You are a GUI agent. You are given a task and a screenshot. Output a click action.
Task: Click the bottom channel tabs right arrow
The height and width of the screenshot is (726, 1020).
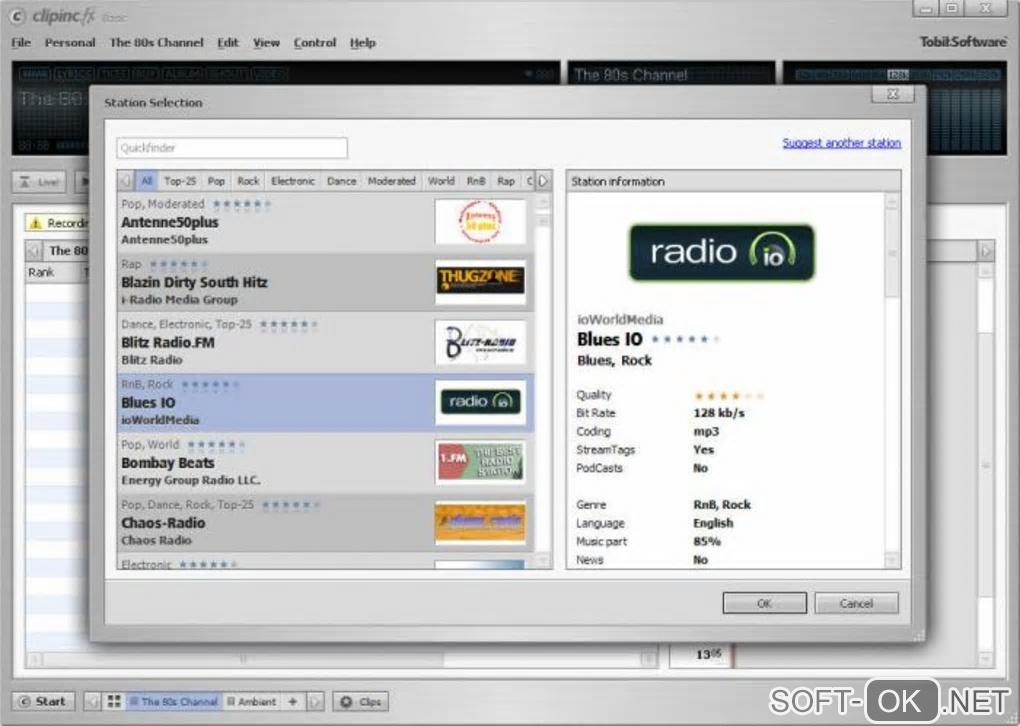point(315,701)
